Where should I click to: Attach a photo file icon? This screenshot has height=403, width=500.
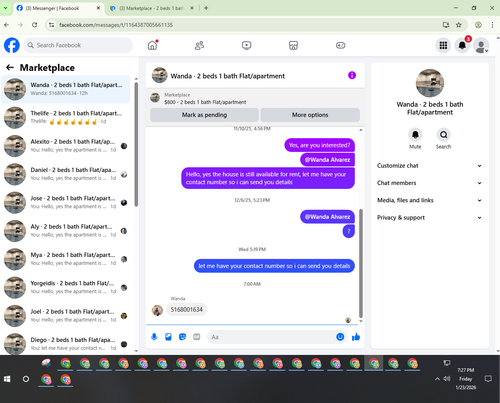(x=168, y=337)
